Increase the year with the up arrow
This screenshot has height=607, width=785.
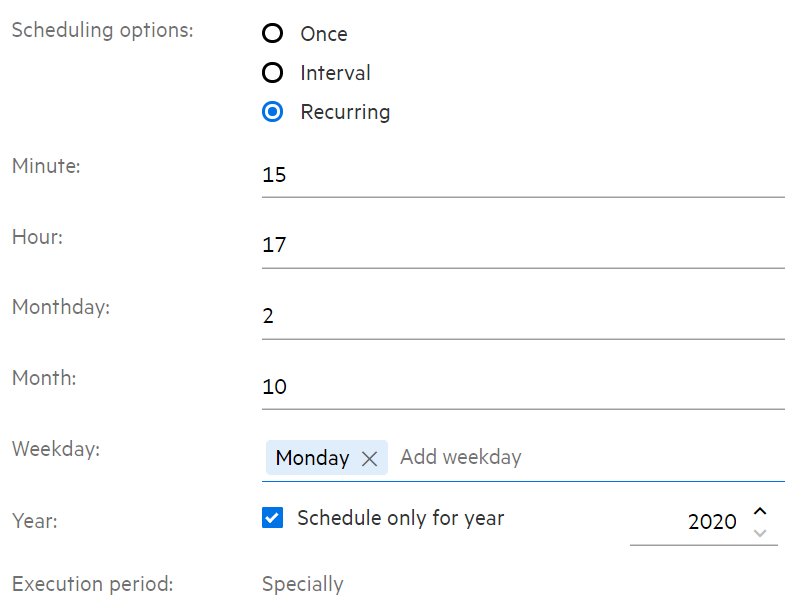click(760, 512)
